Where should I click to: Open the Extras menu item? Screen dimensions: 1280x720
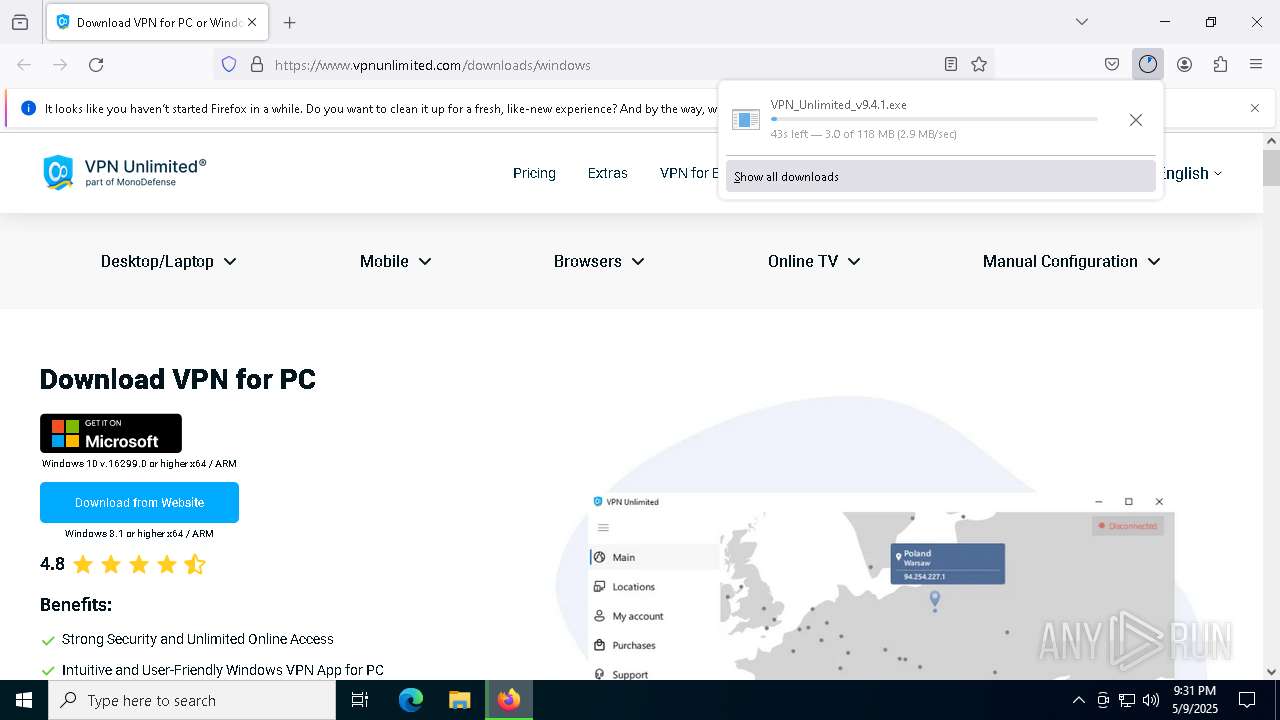(608, 173)
